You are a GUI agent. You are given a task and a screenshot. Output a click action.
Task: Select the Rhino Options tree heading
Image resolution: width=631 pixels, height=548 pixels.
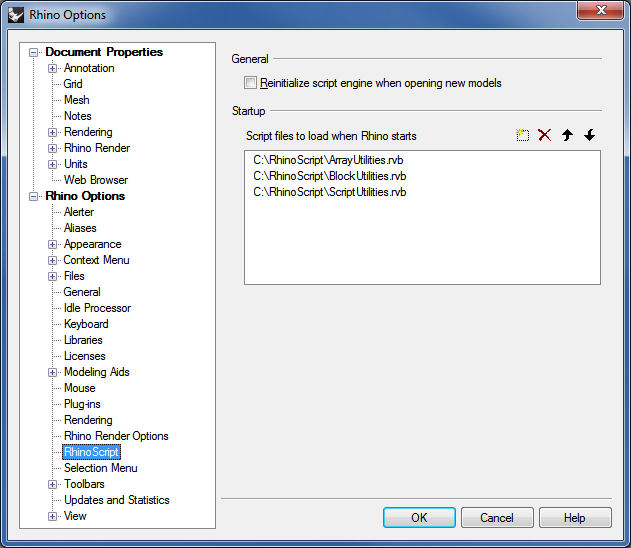click(85, 196)
